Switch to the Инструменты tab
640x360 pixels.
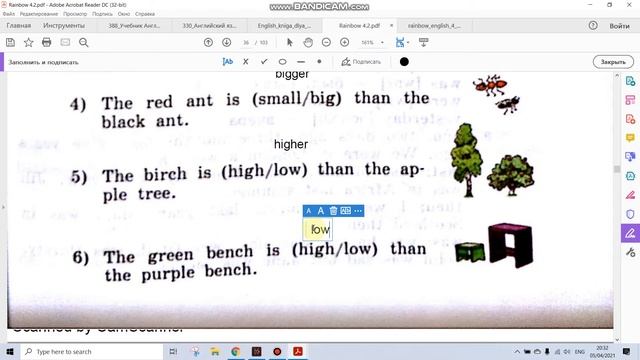(64, 26)
